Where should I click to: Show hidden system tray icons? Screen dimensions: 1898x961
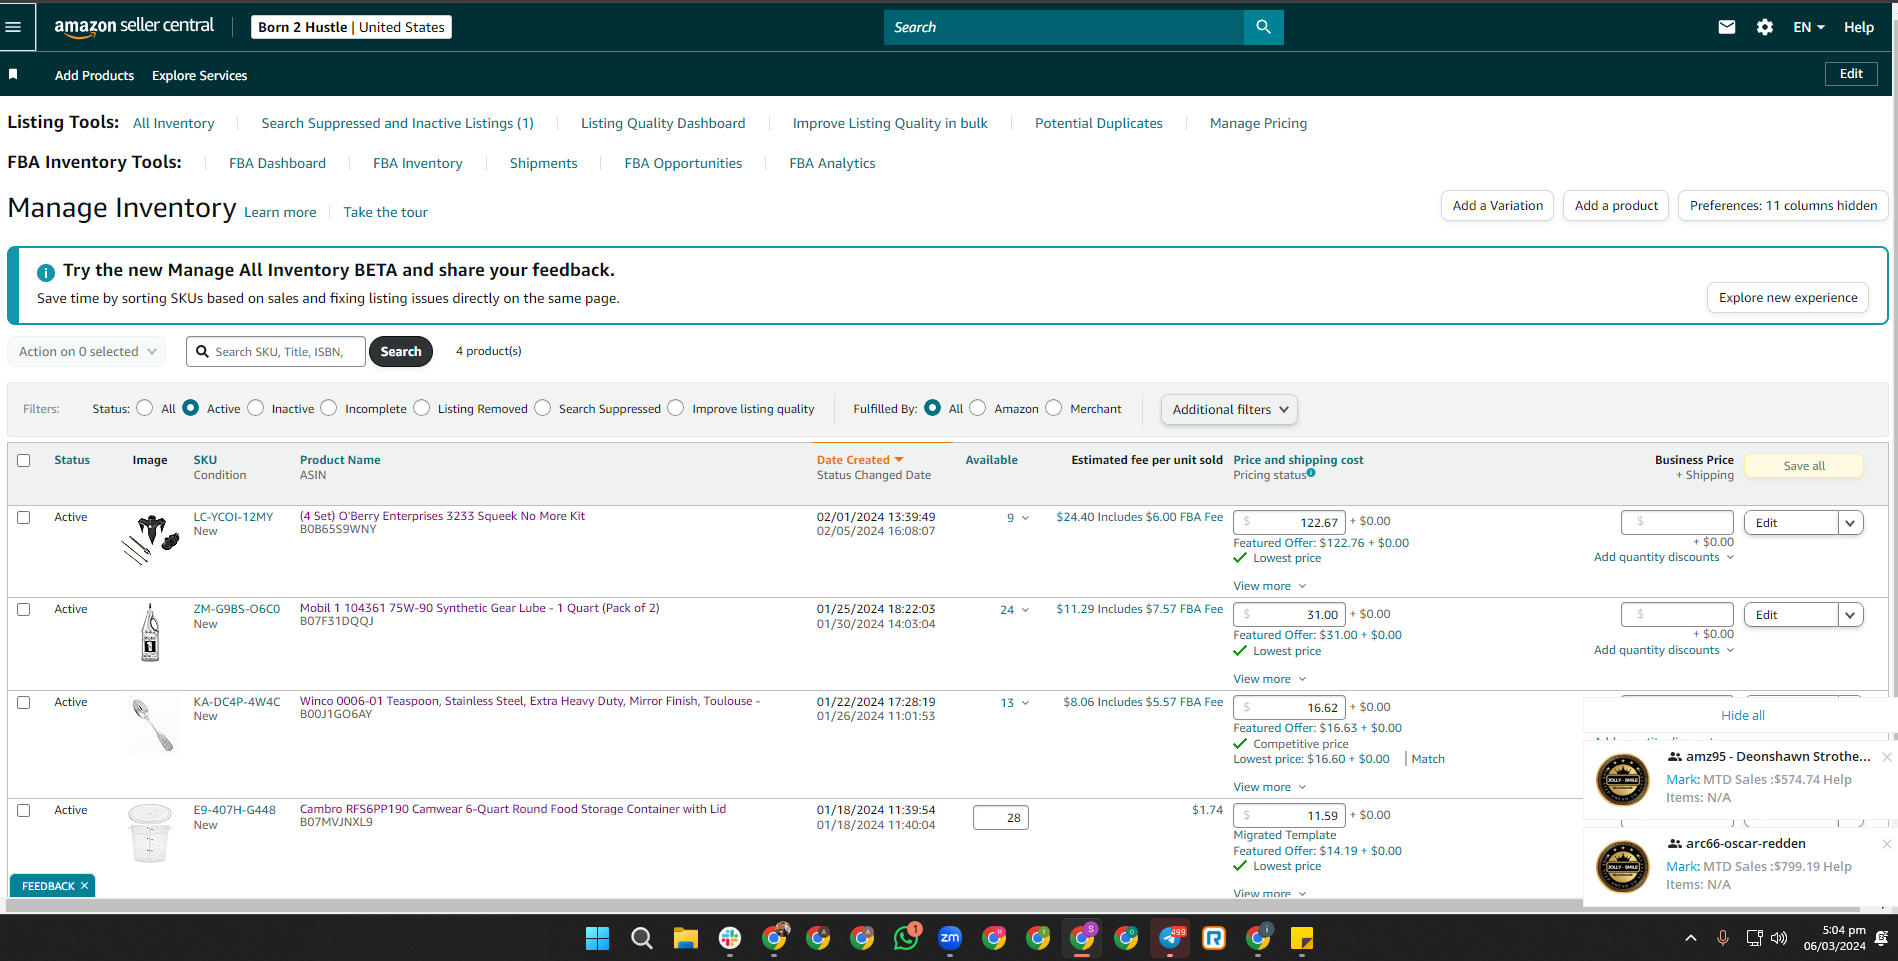coord(1691,938)
